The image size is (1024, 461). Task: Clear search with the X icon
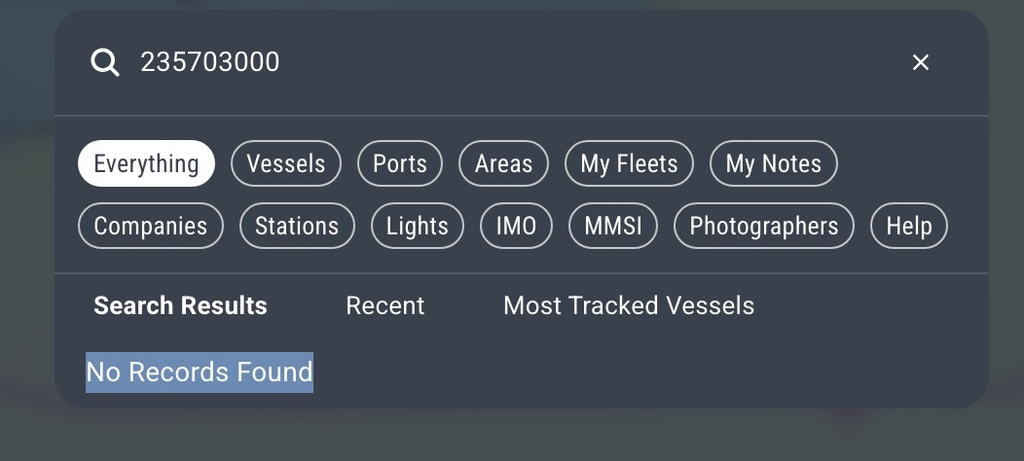click(x=920, y=63)
